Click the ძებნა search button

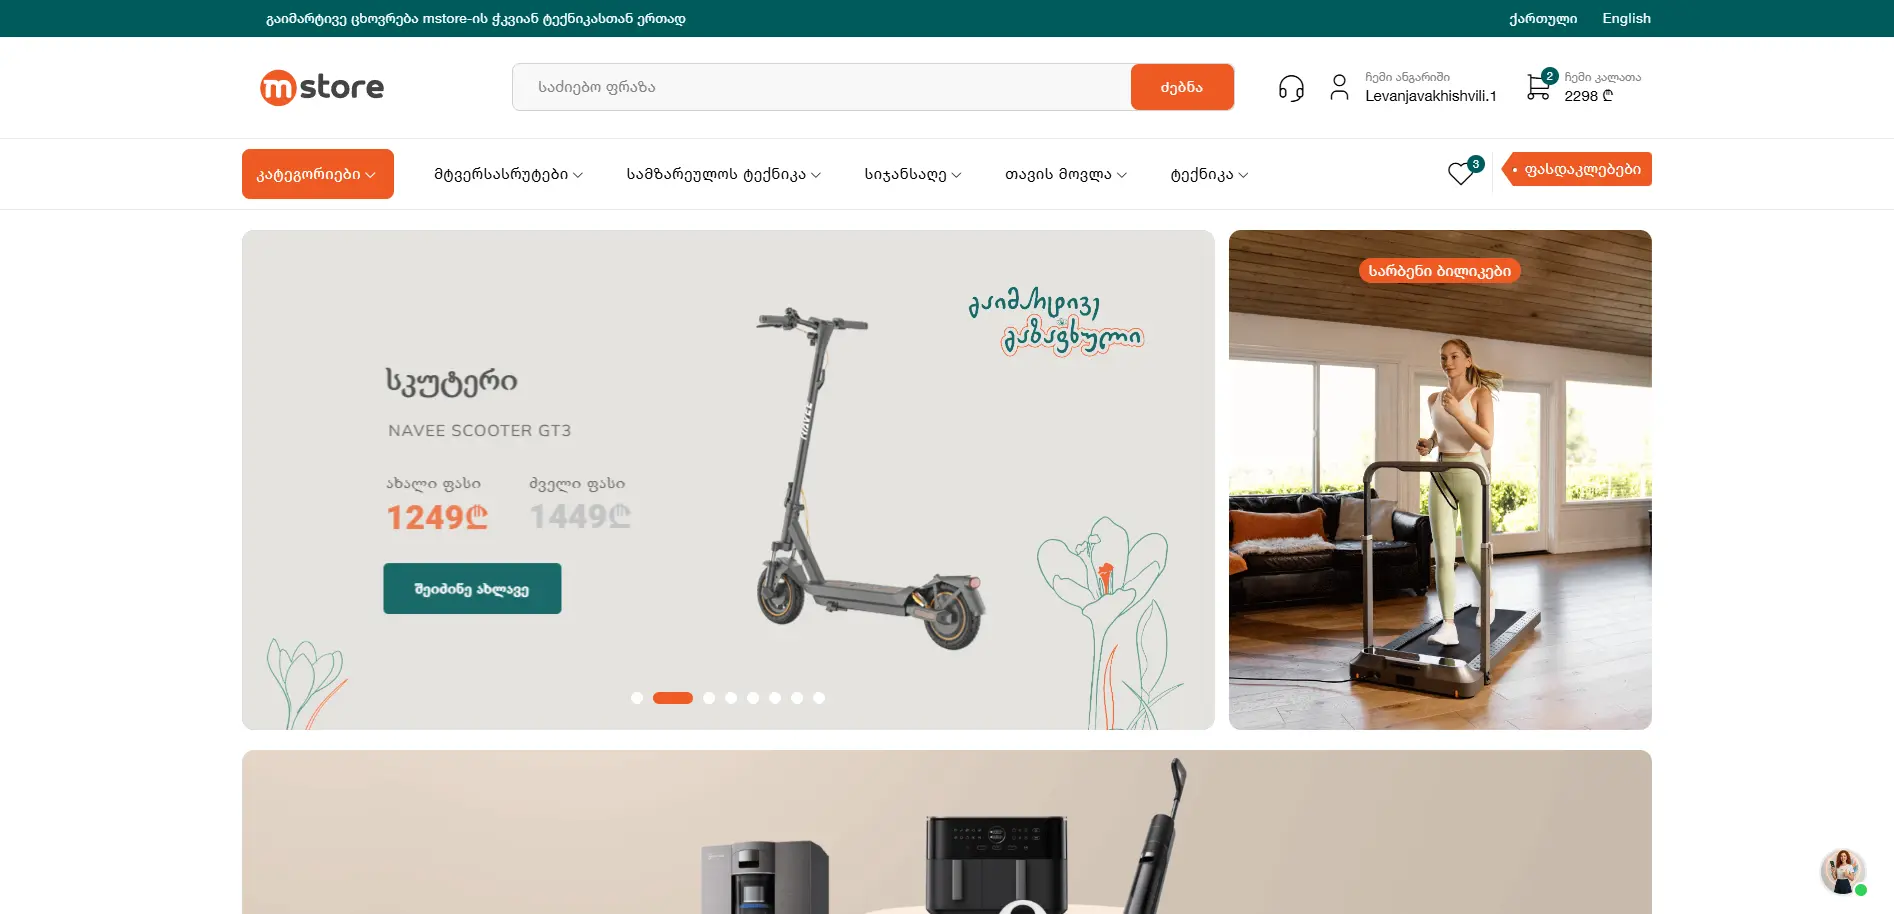1182,87
